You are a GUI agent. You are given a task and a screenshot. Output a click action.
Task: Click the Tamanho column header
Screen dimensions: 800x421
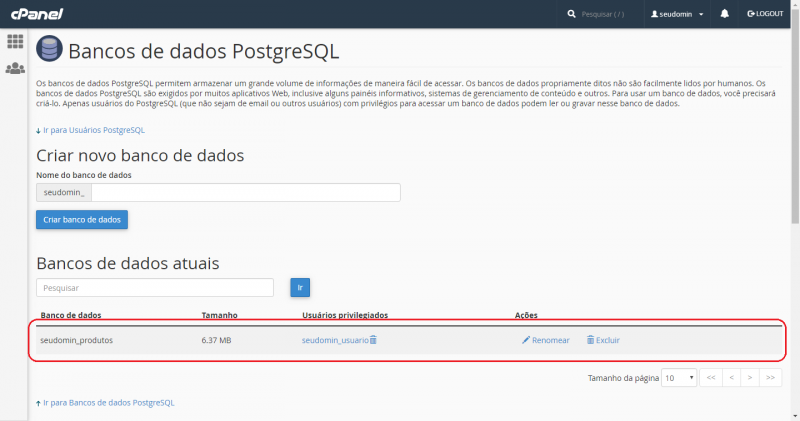coord(219,315)
